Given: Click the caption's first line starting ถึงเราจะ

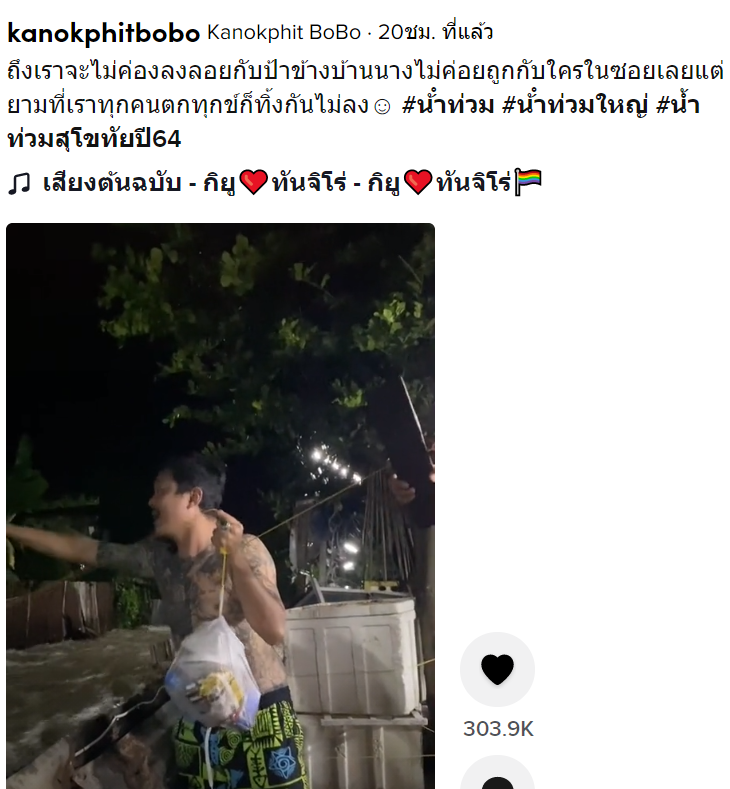Looking at the screenshot, I should (365, 72).
